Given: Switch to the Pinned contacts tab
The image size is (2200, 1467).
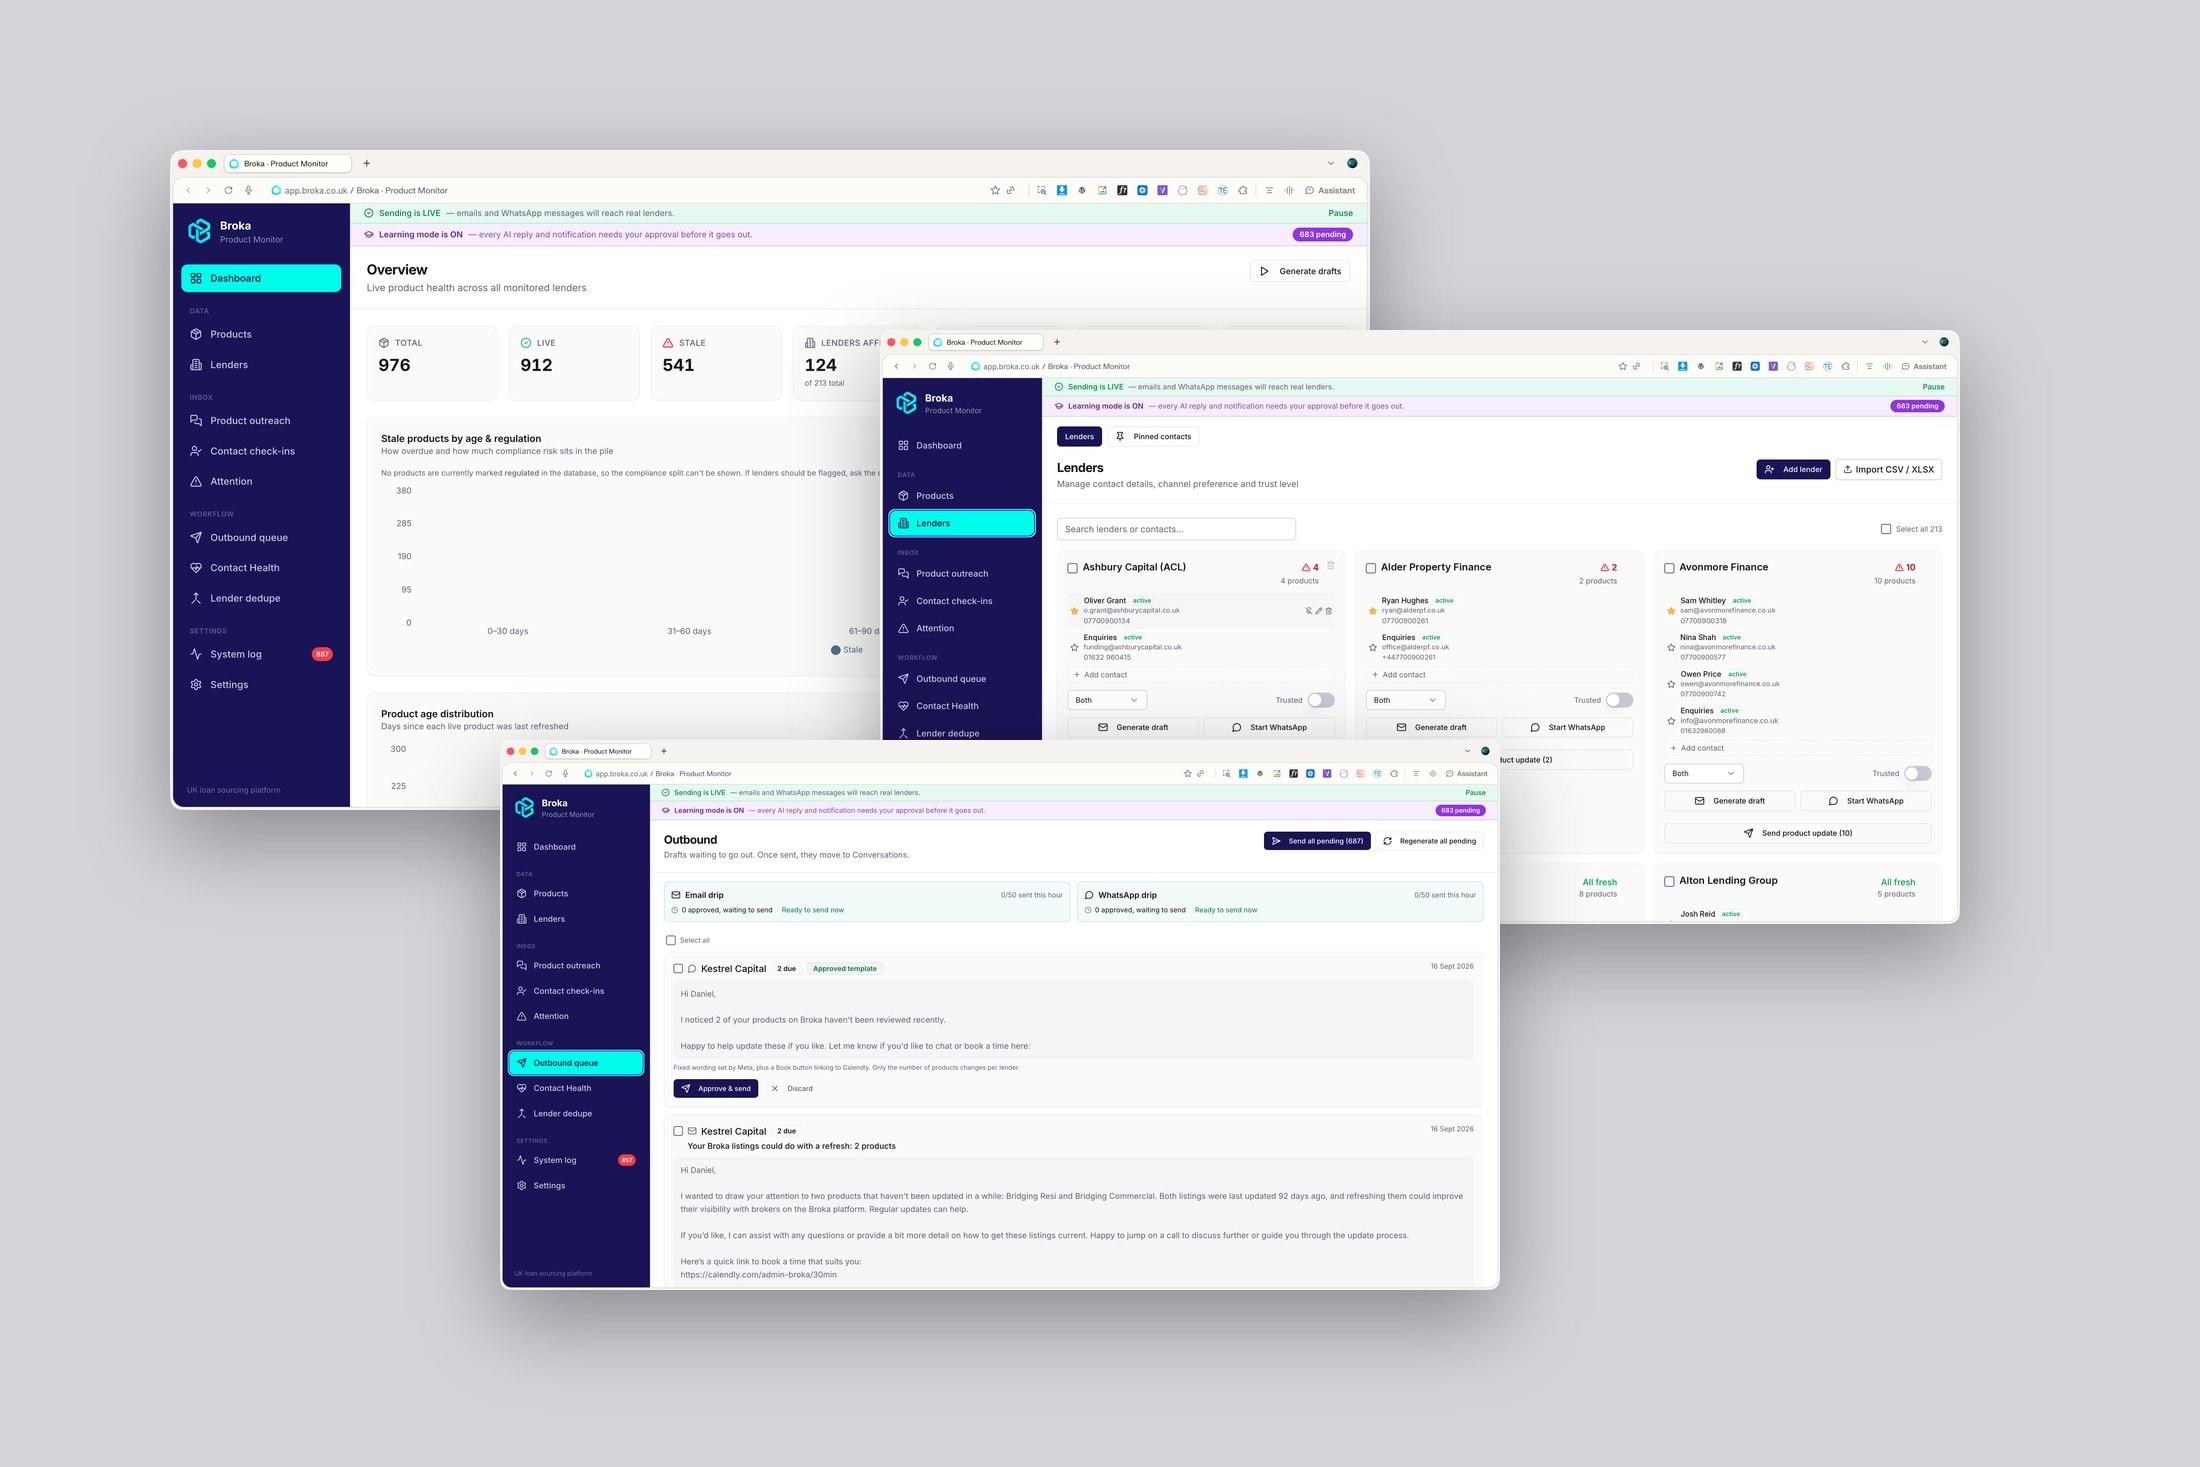Looking at the screenshot, I should pyautogui.click(x=1154, y=436).
